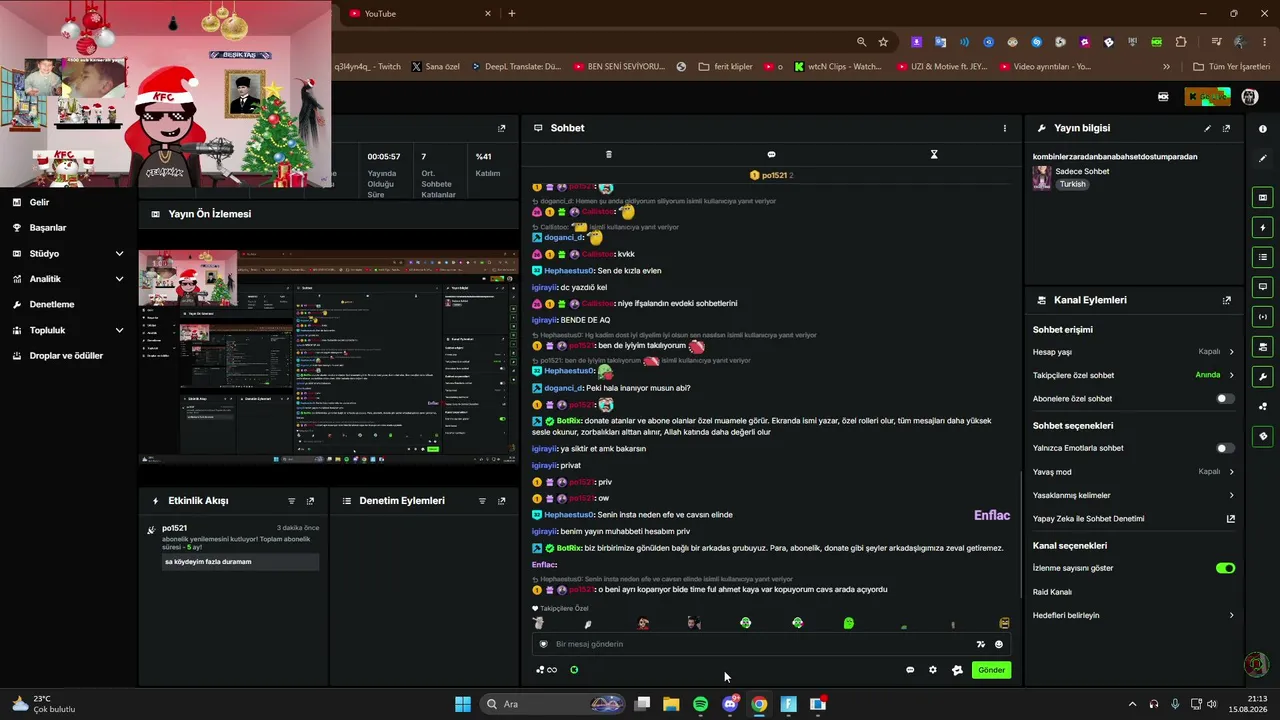This screenshot has width=1280, height=720.
Task: Click the info quick action icon
Action: click(1263, 128)
